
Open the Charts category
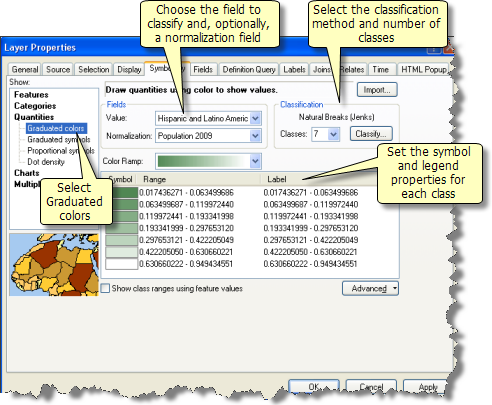(27, 173)
